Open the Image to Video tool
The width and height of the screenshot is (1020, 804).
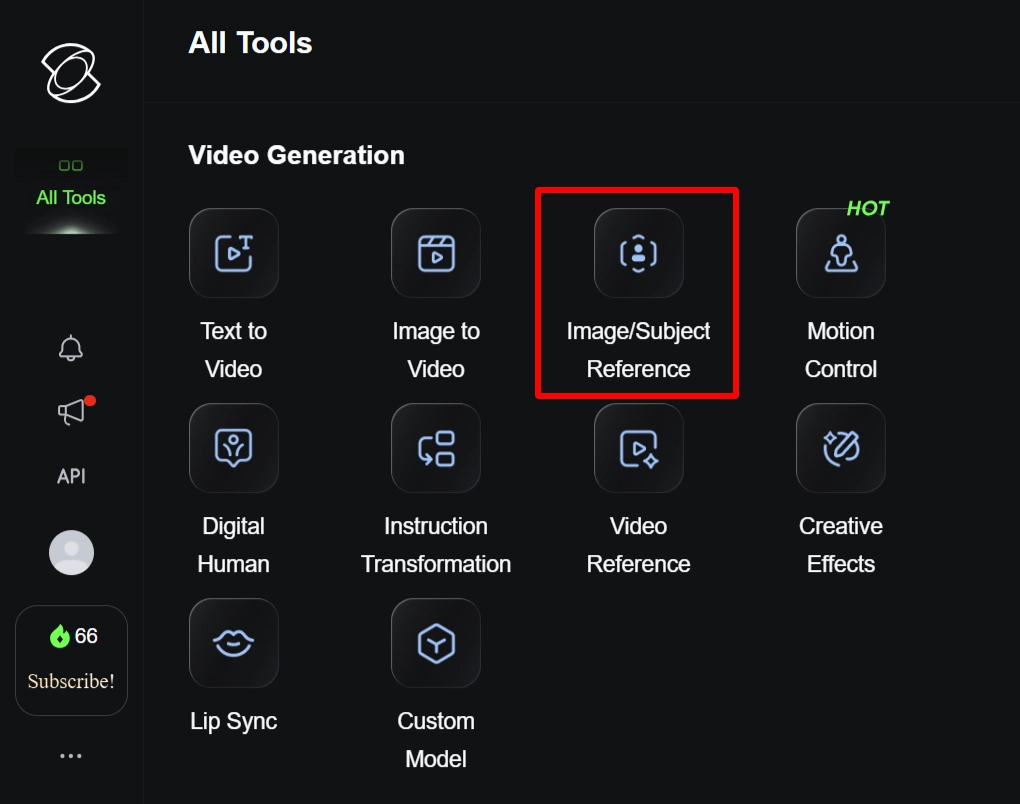[x=436, y=253]
